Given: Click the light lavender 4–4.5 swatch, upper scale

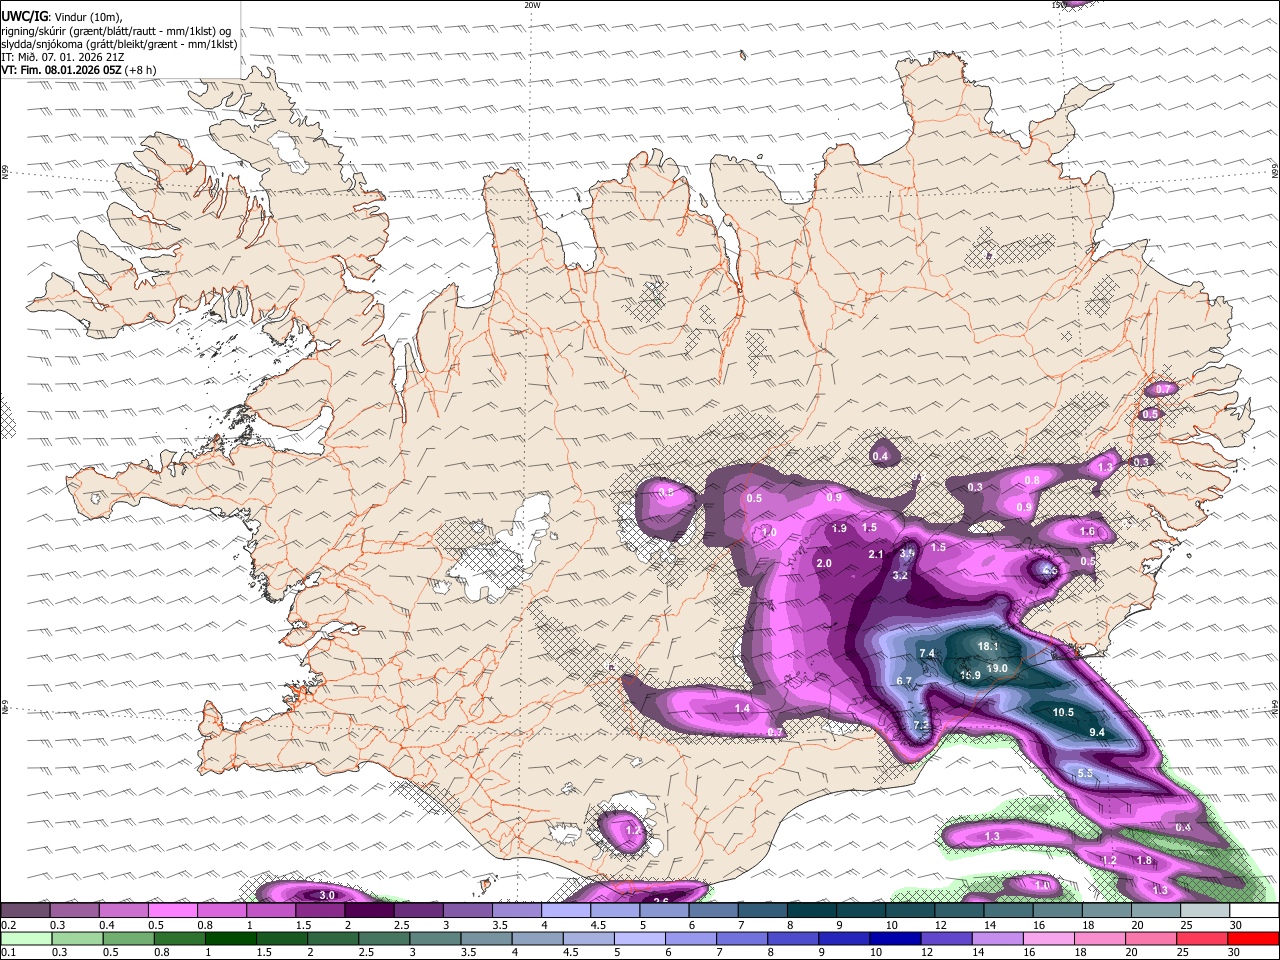Looking at the screenshot, I should click(566, 911).
